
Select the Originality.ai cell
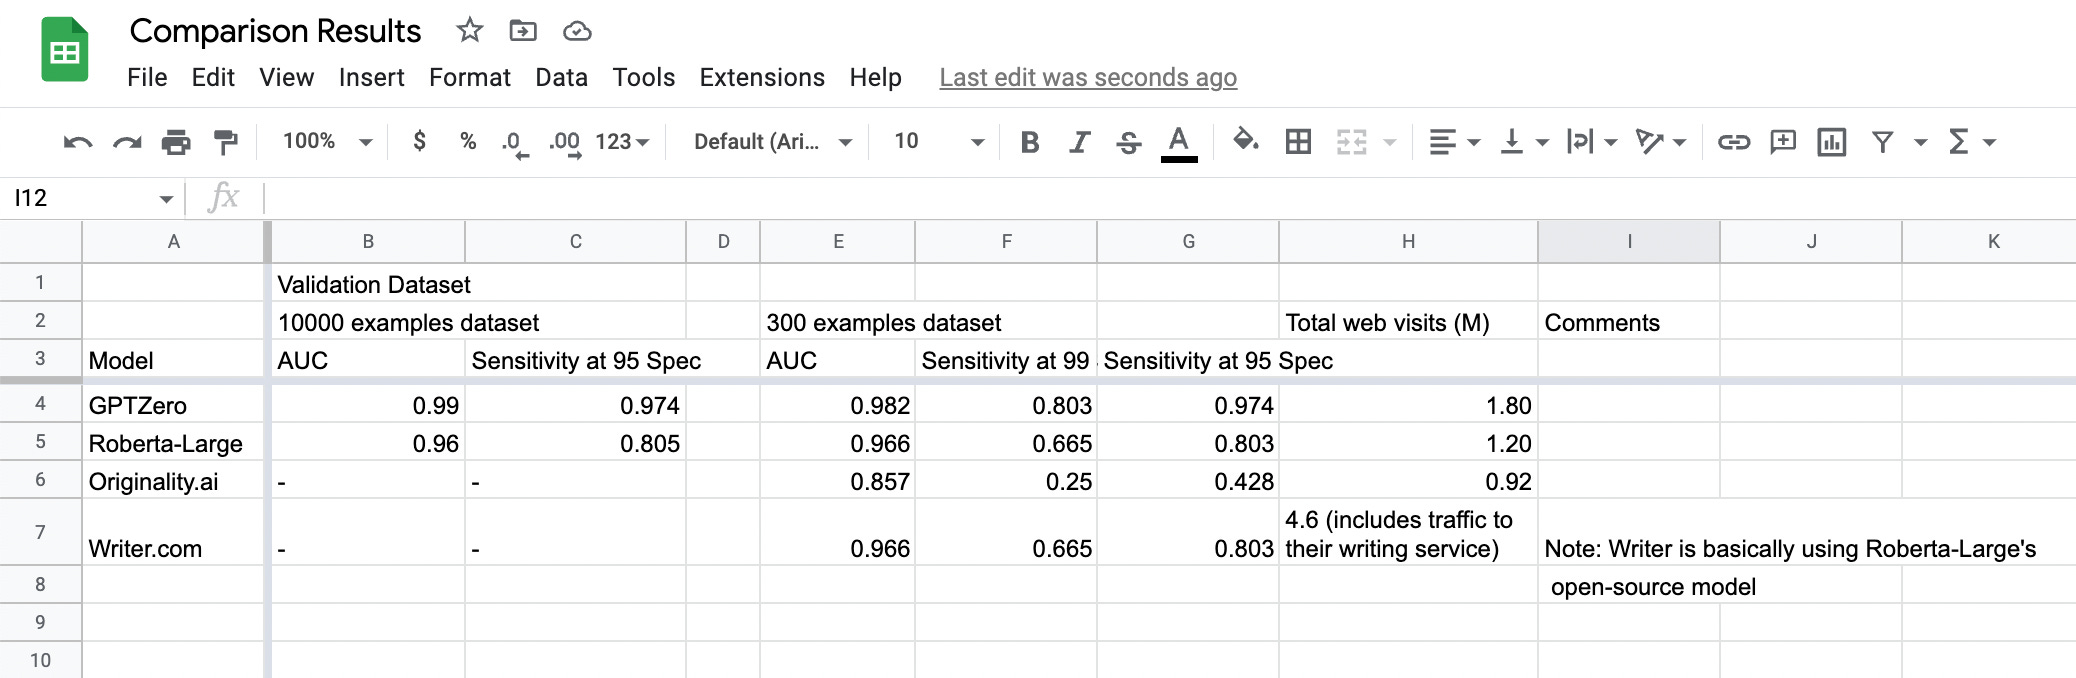tap(173, 481)
